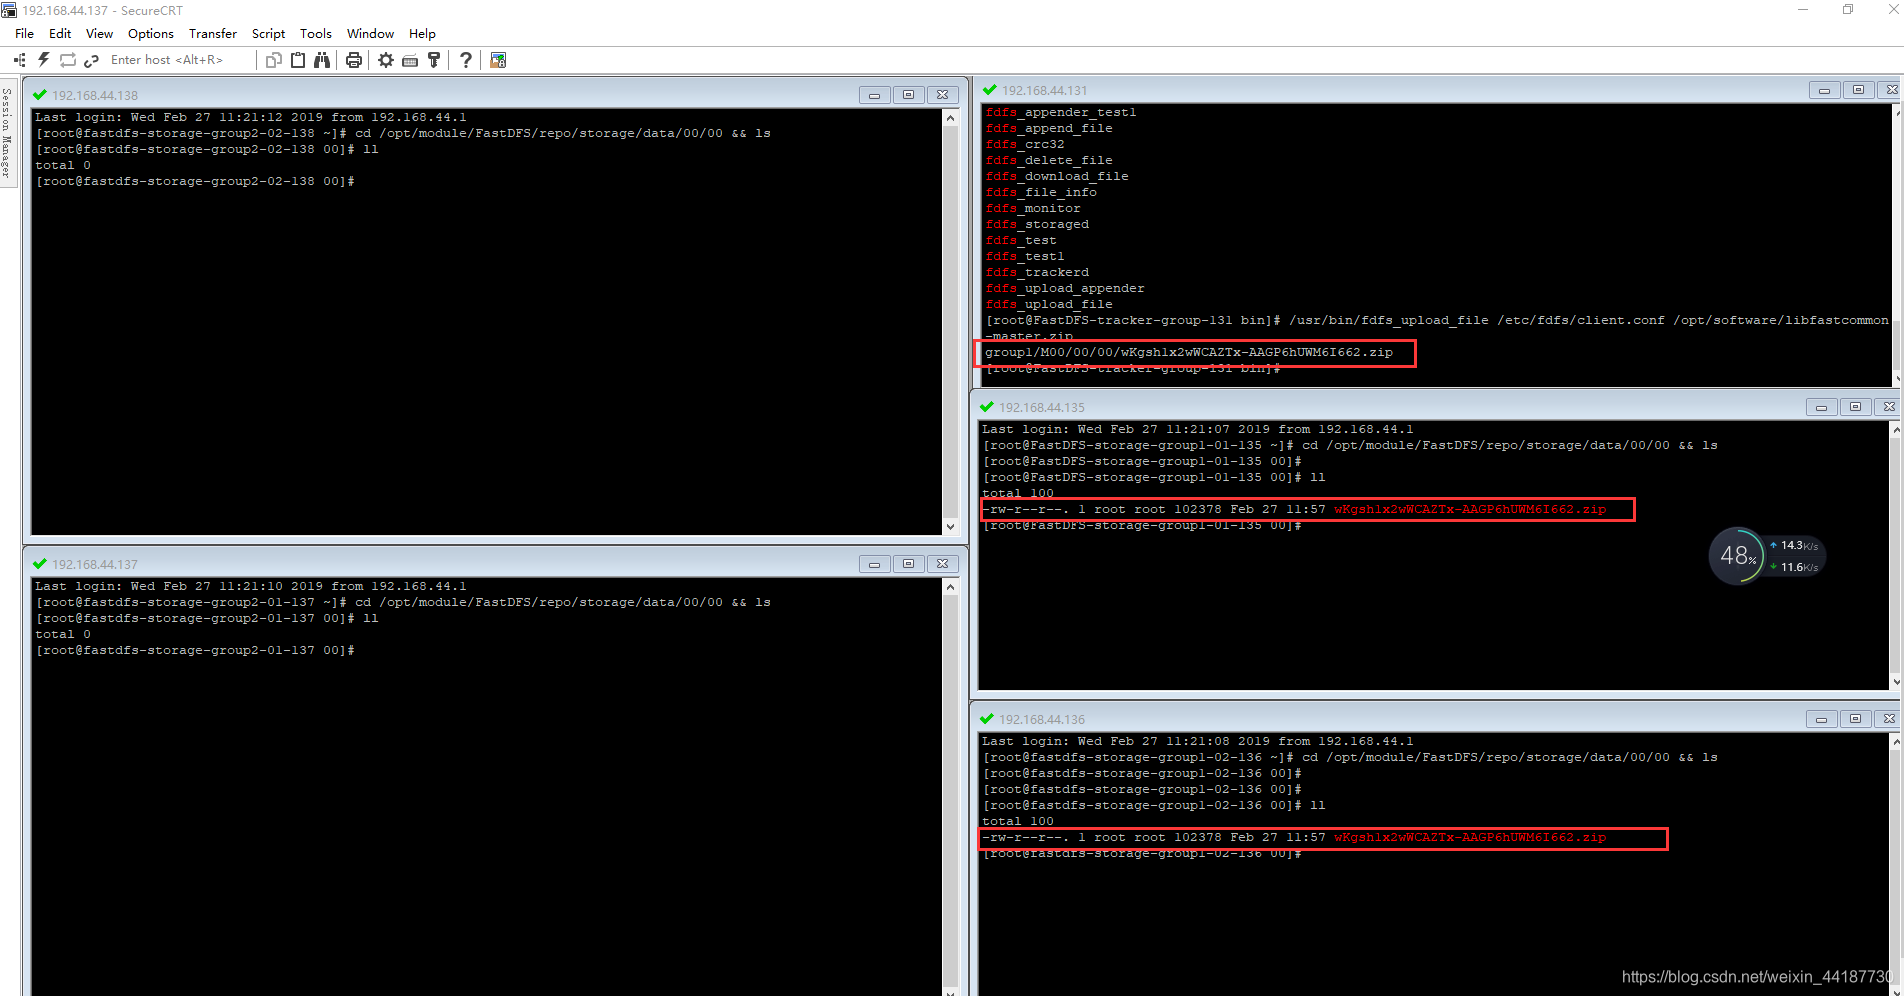Click the zip filename in 192.168.44.136 terminal
The height and width of the screenshot is (996, 1904).
point(1470,837)
